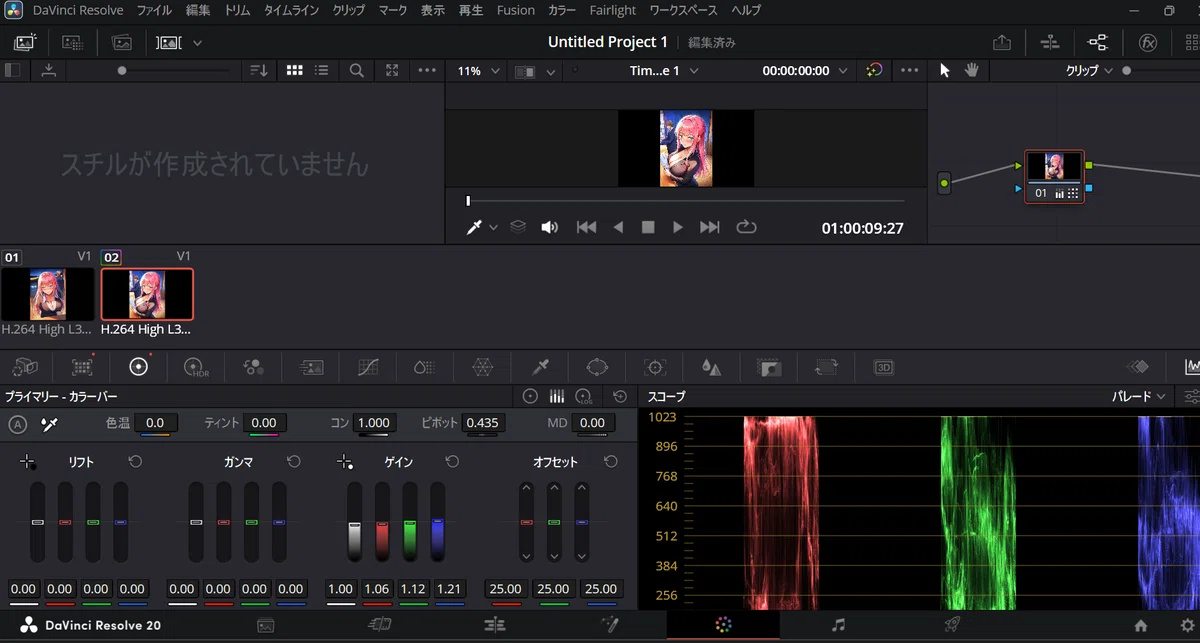Open the RGB Mixer palette icon
Image resolution: width=1200 pixels, height=643 pixels.
click(x=254, y=367)
